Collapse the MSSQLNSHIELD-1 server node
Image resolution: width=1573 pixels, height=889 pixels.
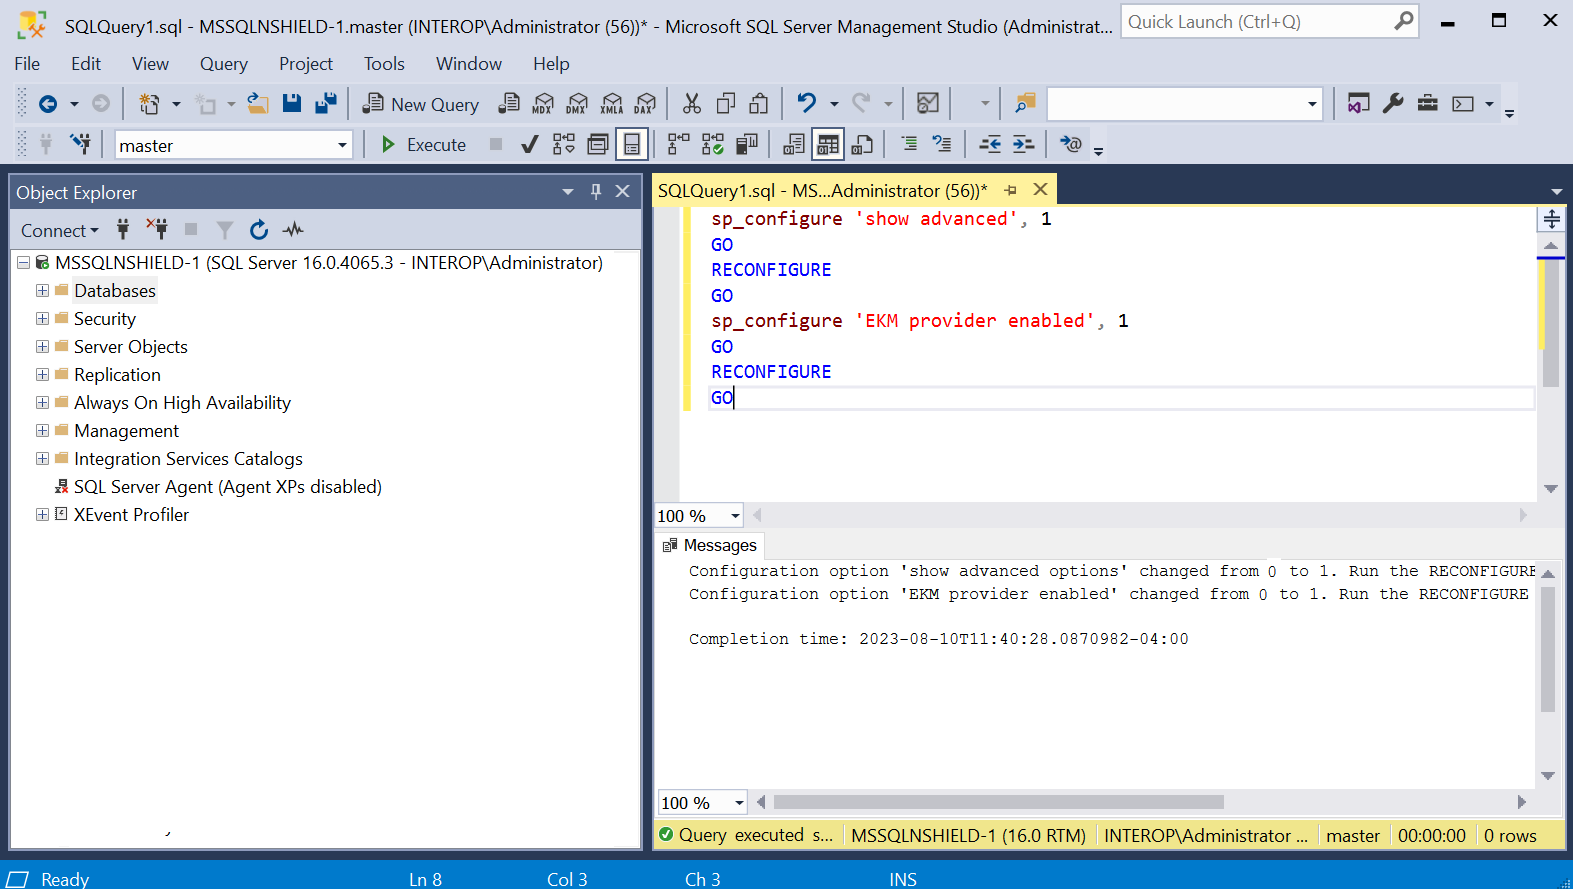23,263
